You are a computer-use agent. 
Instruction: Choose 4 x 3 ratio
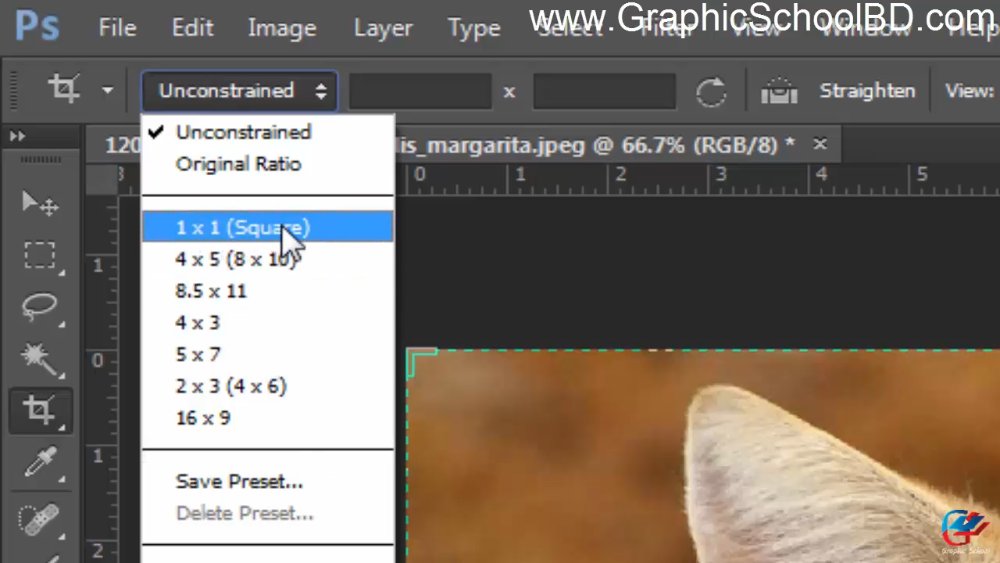(267, 323)
